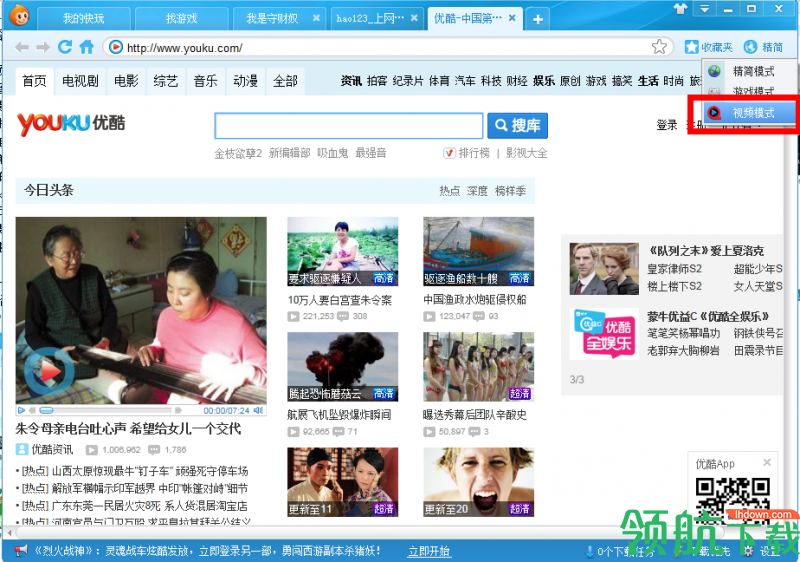Screen dimensions: 800x562
Task: Open the 纪录片 channel link
Action: pos(408,81)
